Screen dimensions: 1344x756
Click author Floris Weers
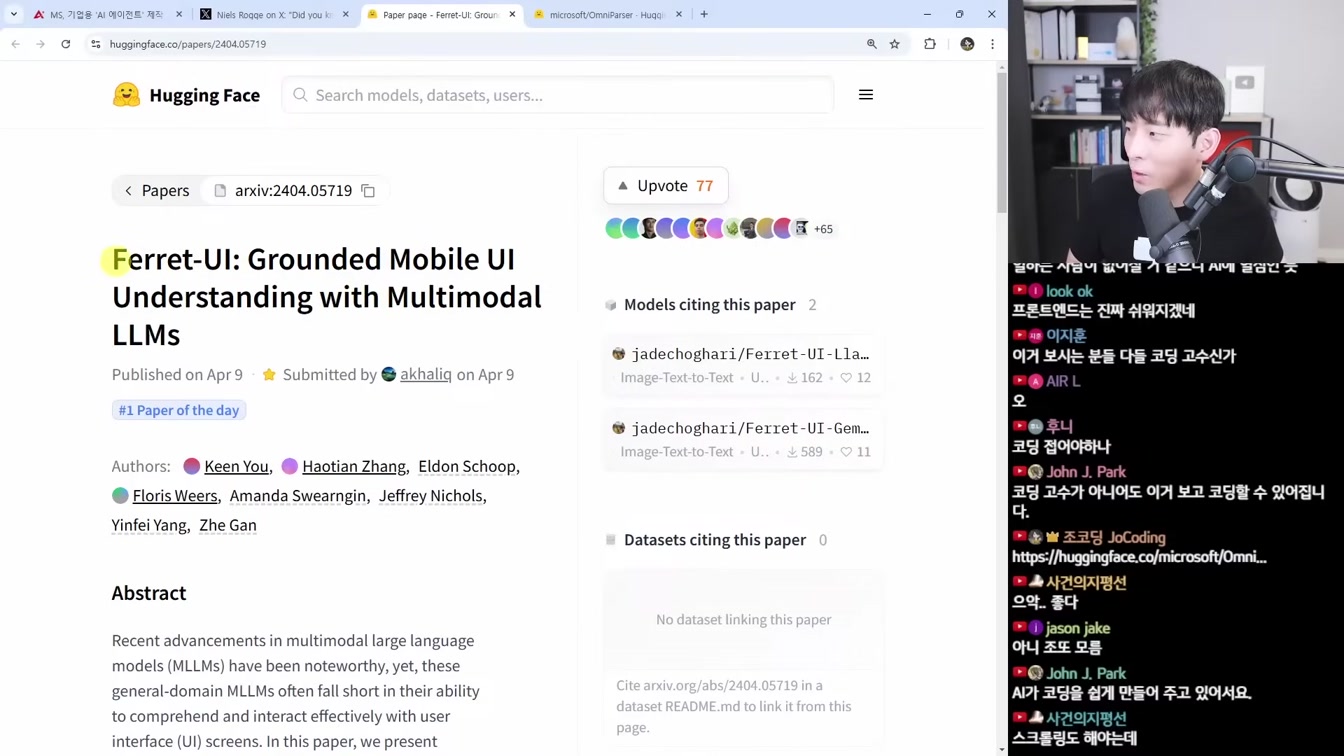pyautogui.click(x=175, y=495)
